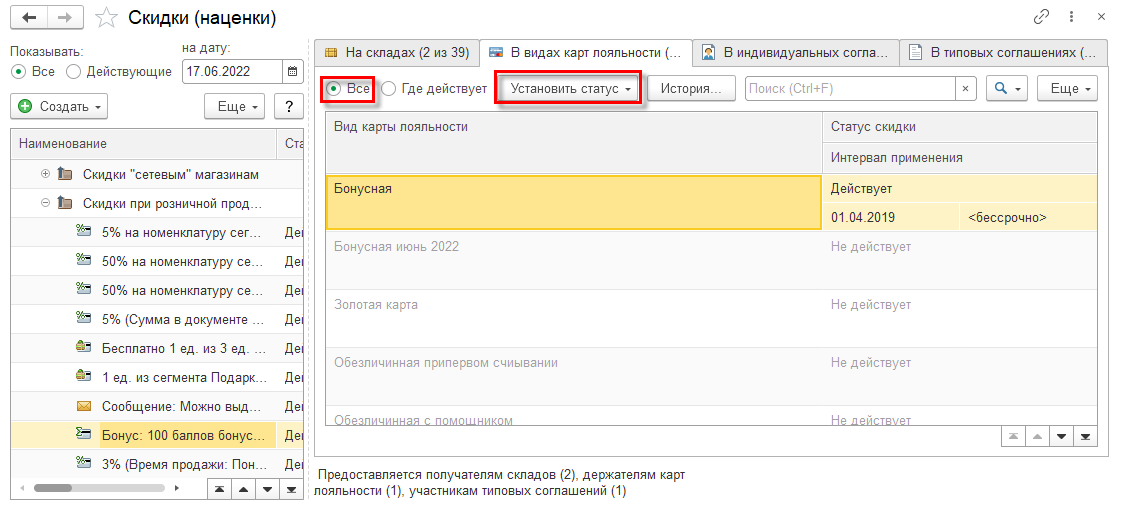This screenshot has height=510, width=1126.
Task: Open the right panel 'Еще' menu
Action: [1067, 89]
